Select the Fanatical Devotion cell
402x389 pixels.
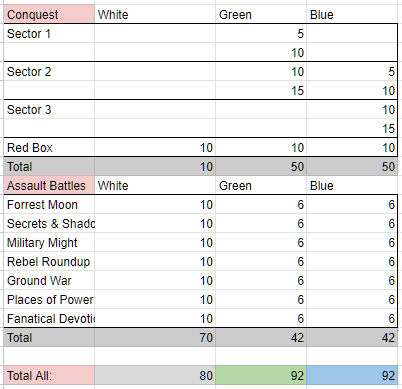(49, 318)
